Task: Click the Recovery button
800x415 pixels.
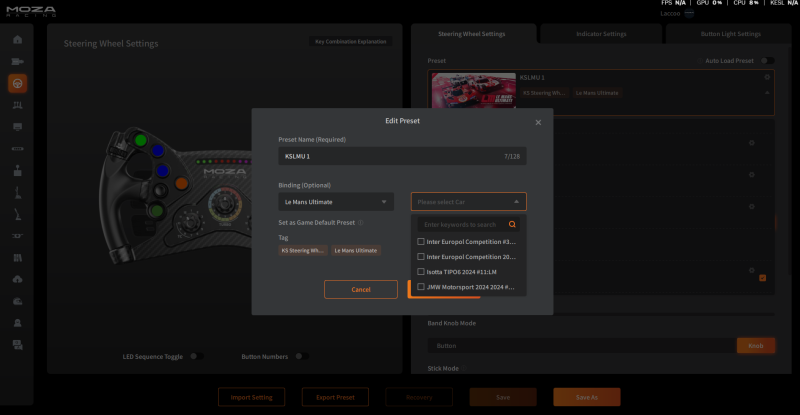Action: (x=419, y=397)
